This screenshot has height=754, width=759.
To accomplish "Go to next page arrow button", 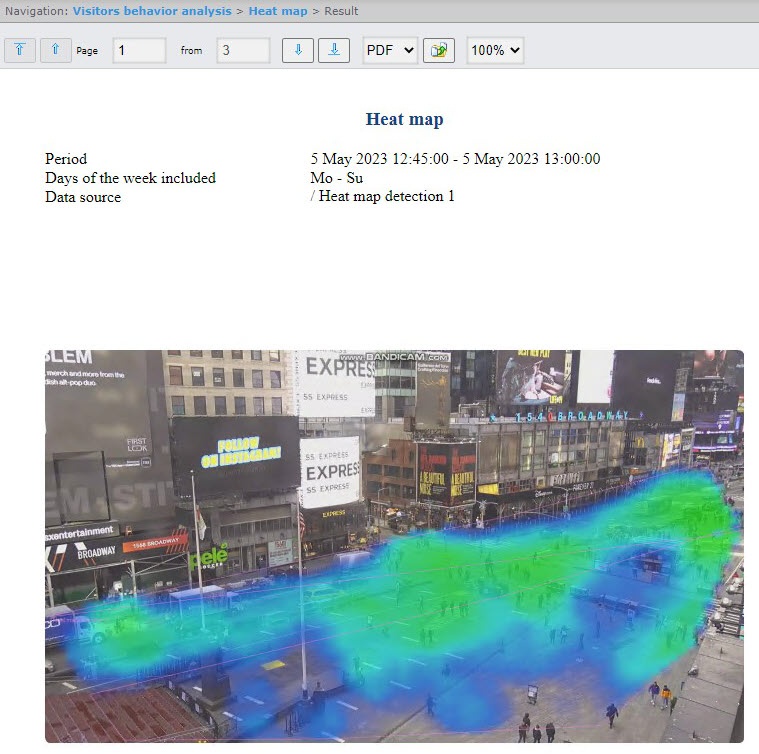I will pyautogui.click(x=298, y=50).
